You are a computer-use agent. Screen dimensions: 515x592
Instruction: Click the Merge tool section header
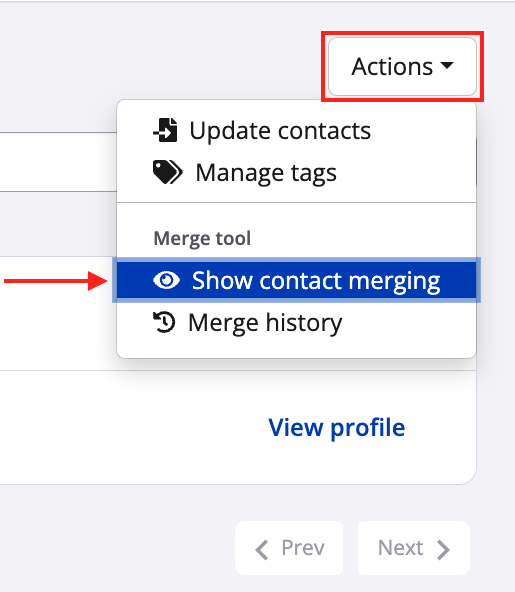click(202, 239)
